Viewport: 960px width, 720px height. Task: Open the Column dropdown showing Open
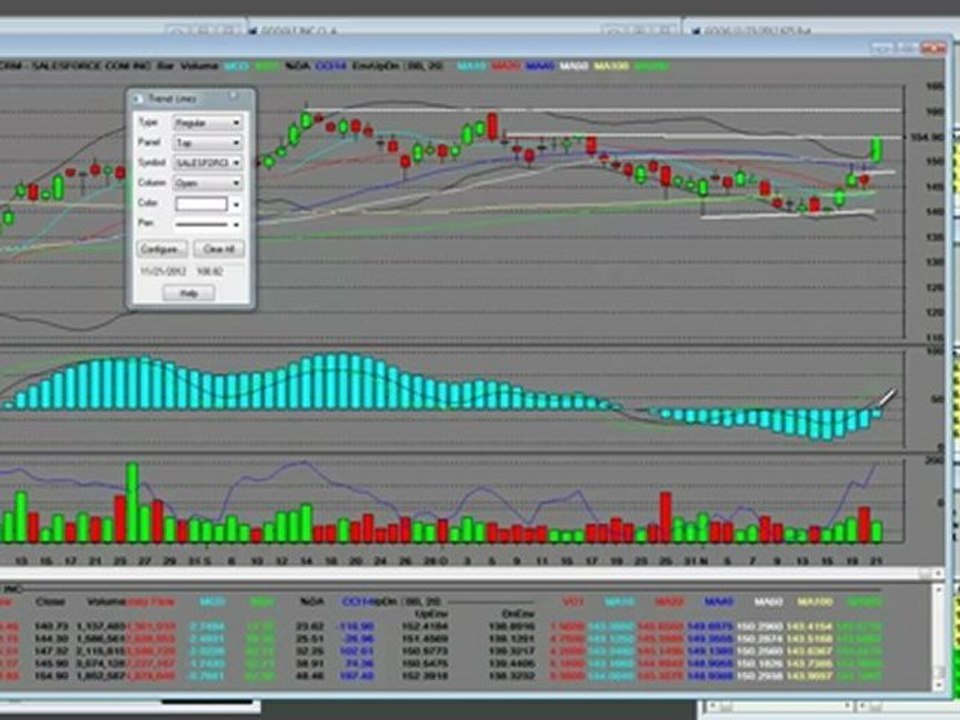point(207,183)
